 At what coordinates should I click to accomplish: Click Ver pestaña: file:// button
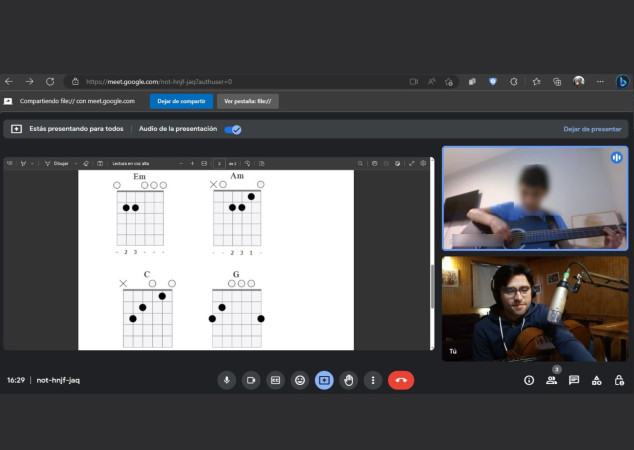click(x=247, y=101)
